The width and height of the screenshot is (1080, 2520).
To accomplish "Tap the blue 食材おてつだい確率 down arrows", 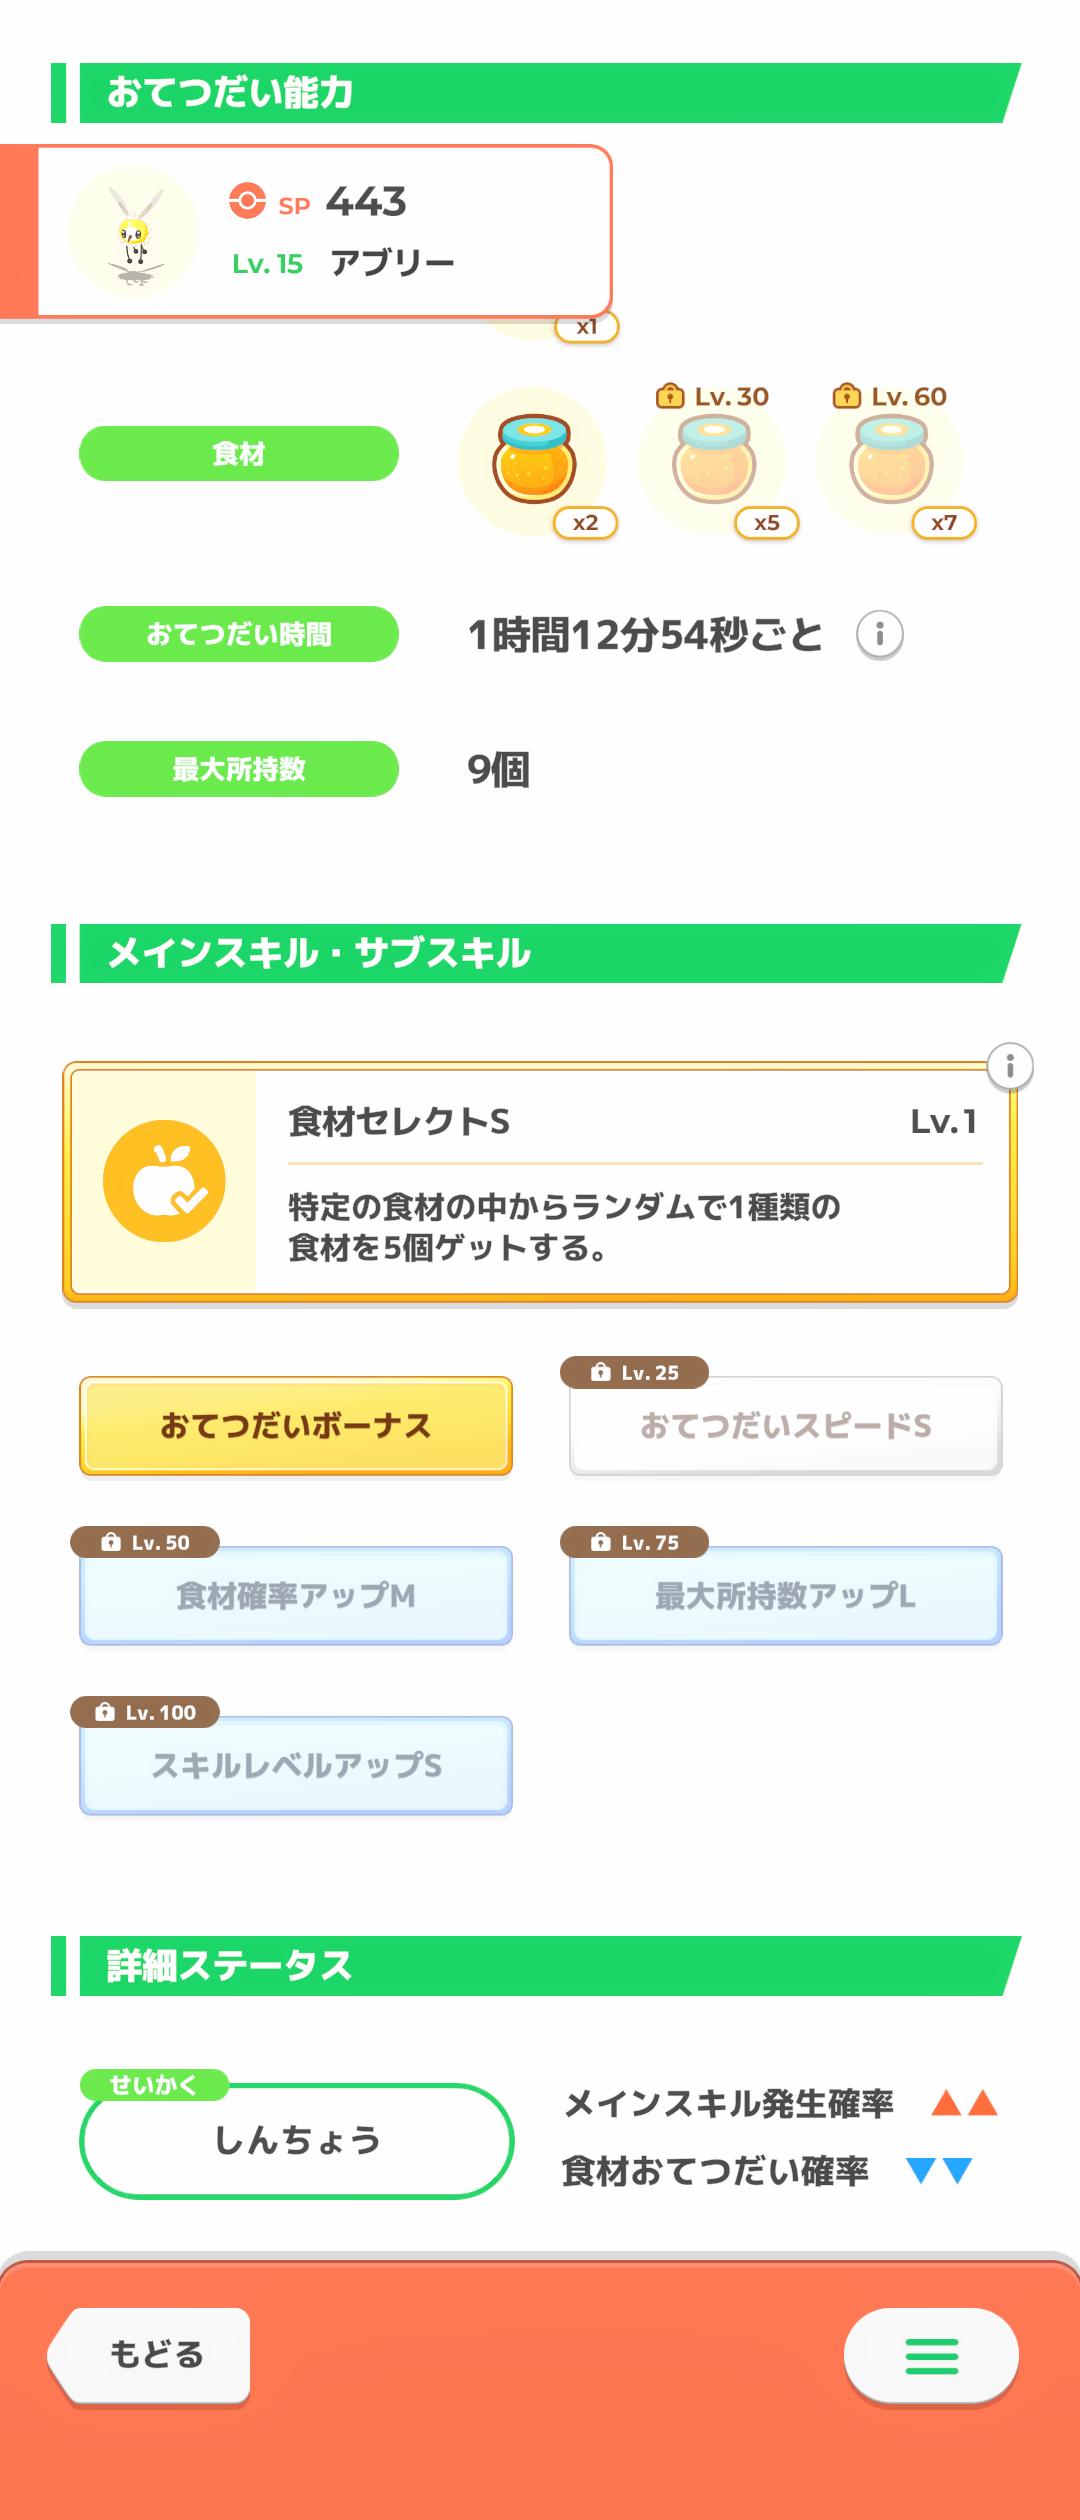I will pos(939,2171).
